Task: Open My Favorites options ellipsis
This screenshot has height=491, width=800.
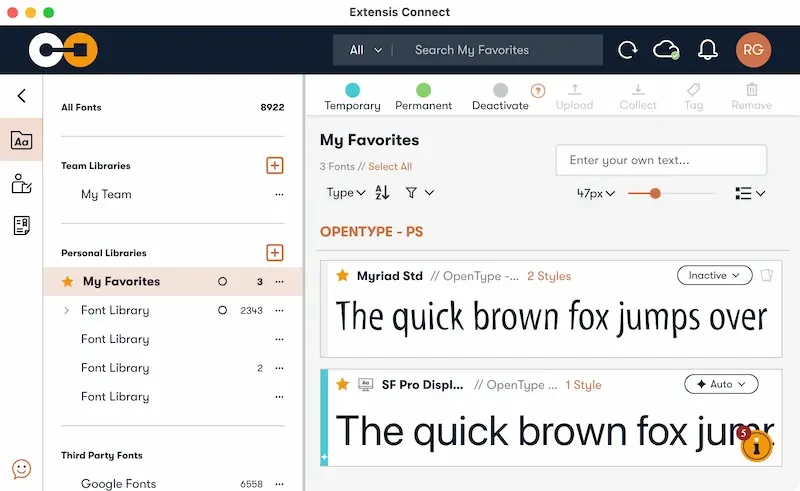Action: [279, 282]
